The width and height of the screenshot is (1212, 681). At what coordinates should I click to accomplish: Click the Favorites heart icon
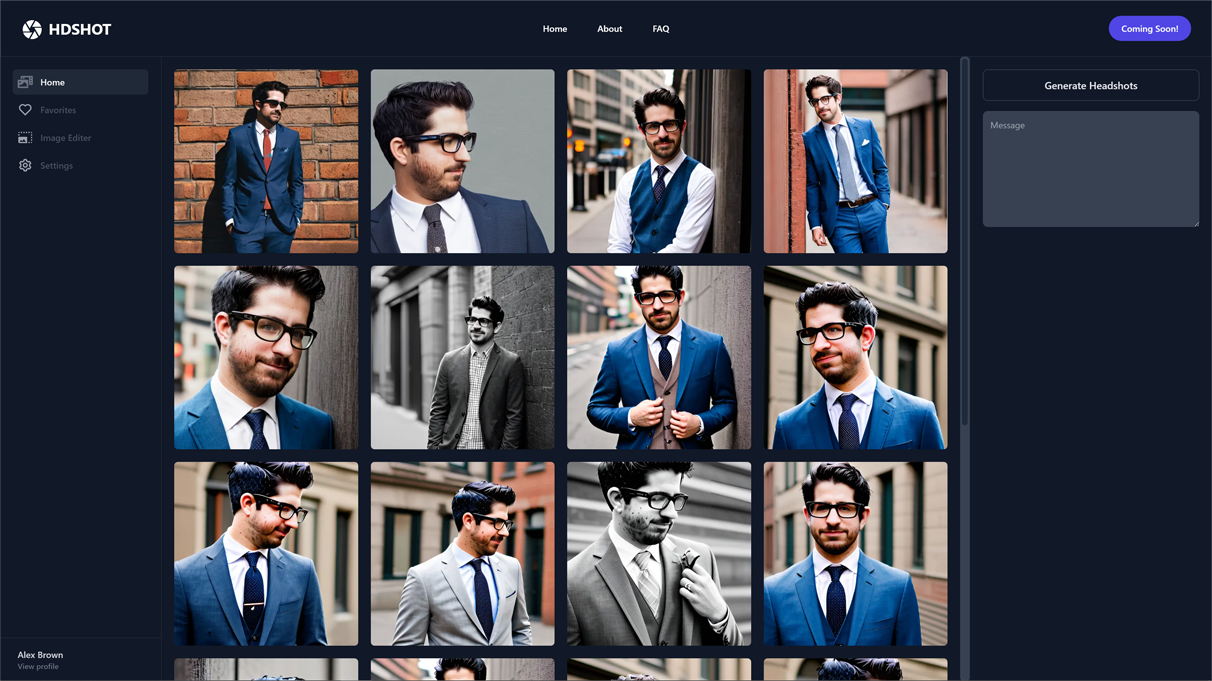point(25,110)
